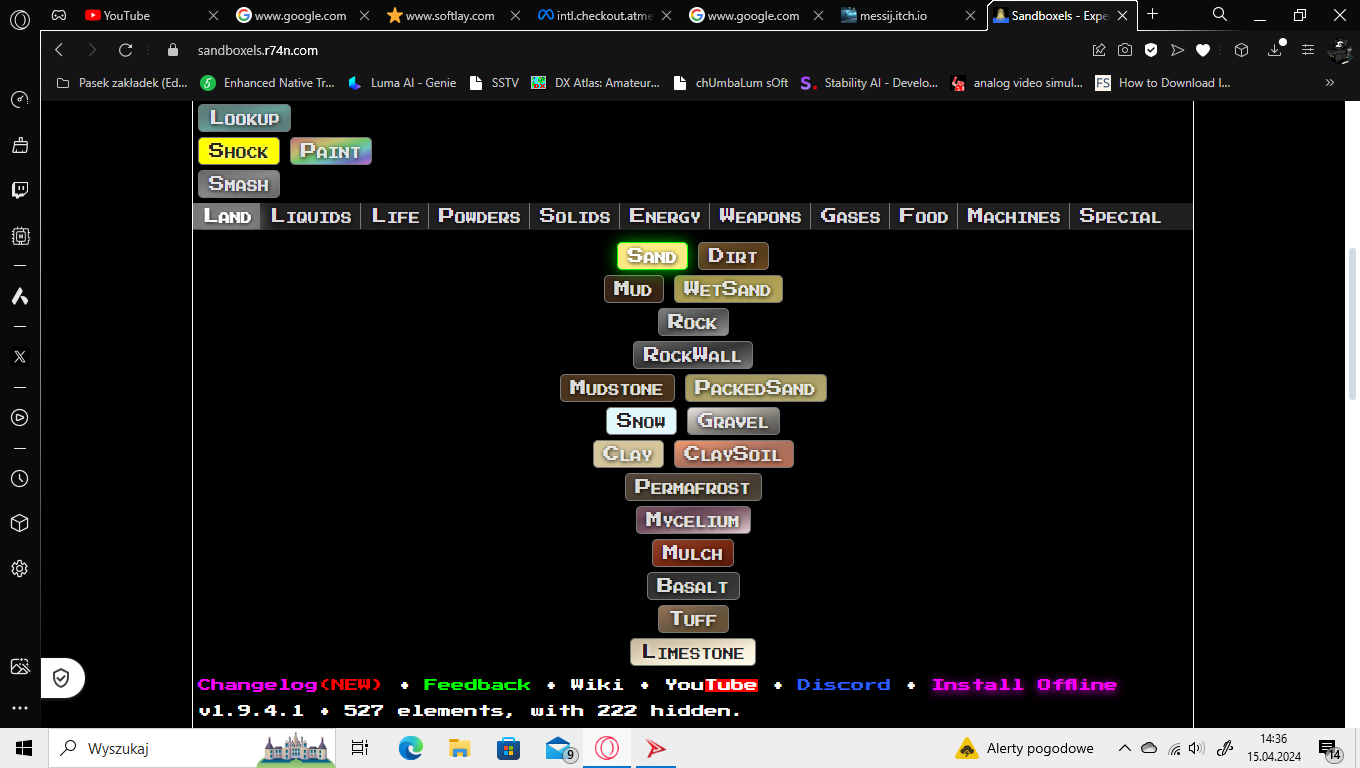This screenshot has width=1360, height=768.
Task: Reload the Sandboxels page
Action: [124, 49]
